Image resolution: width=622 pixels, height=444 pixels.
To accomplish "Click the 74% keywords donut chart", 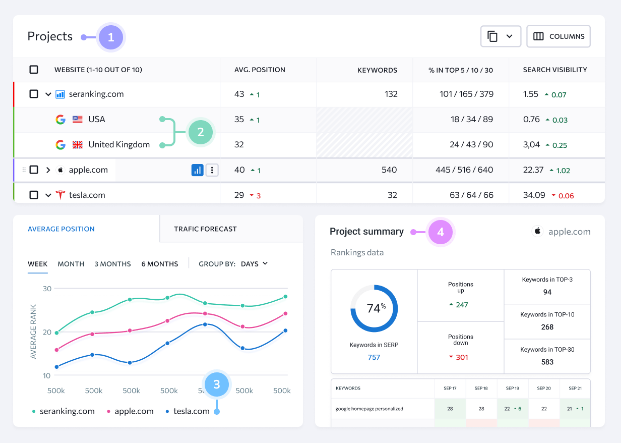I will click(374, 309).
